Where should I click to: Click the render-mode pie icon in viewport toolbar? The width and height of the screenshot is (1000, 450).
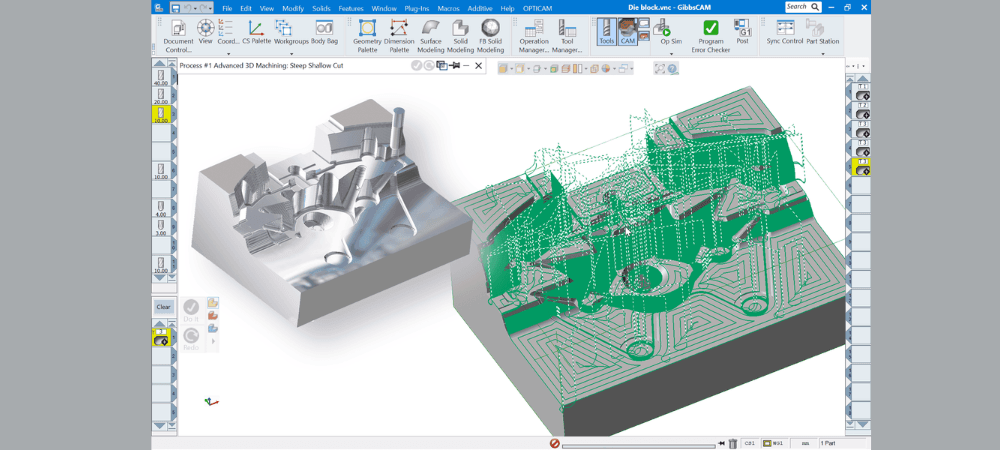point(606,69)
